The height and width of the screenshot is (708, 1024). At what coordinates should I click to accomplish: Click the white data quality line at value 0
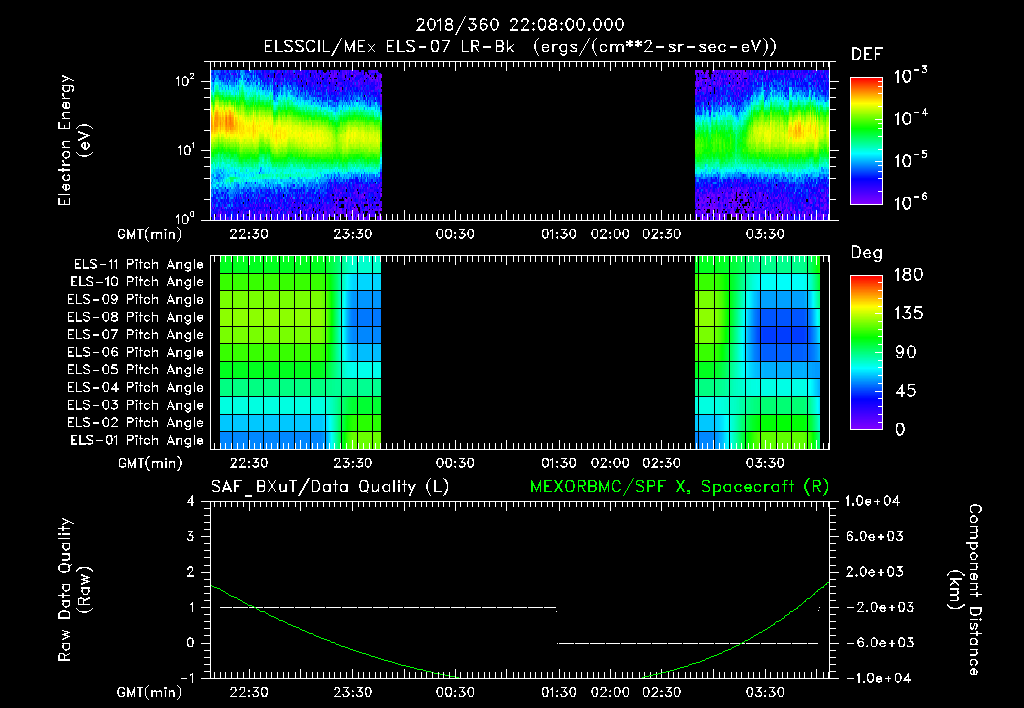[687, 643]
